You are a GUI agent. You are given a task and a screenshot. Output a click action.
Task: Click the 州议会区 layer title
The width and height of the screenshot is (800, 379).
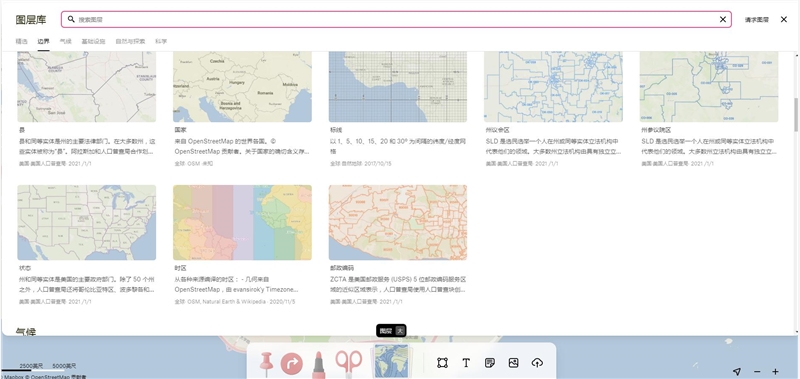click(x=497, y=130)
